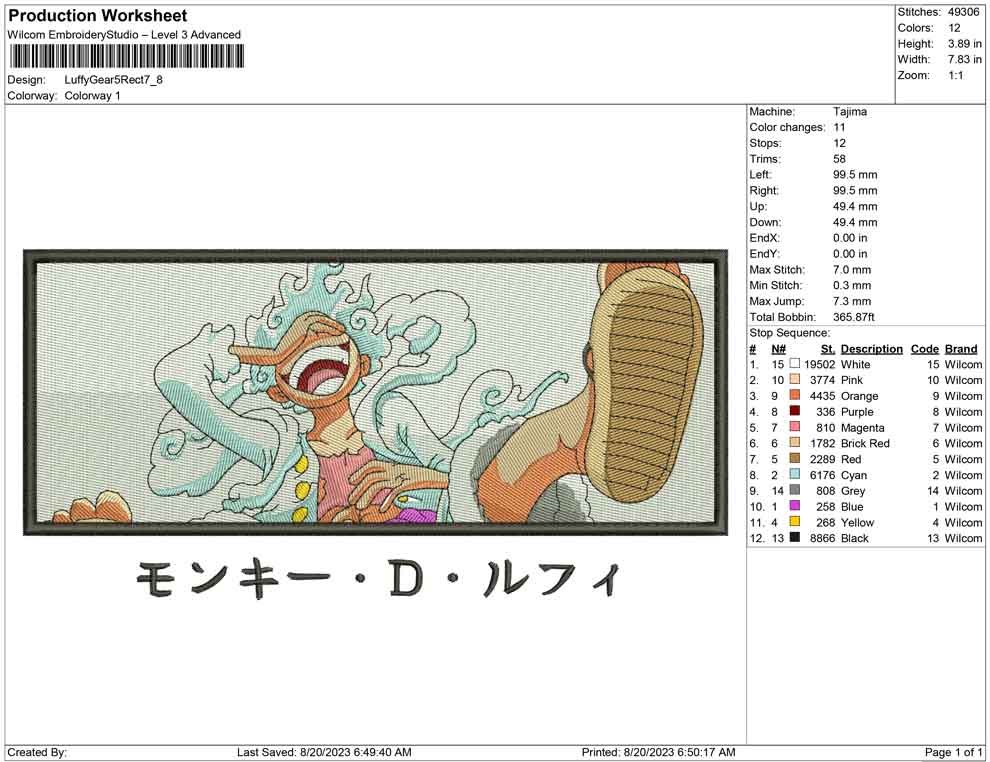Image resolution: width=990 pixels, height=762 pixels.
Task: Click the Trims value '58'
Action: point(839,159)
